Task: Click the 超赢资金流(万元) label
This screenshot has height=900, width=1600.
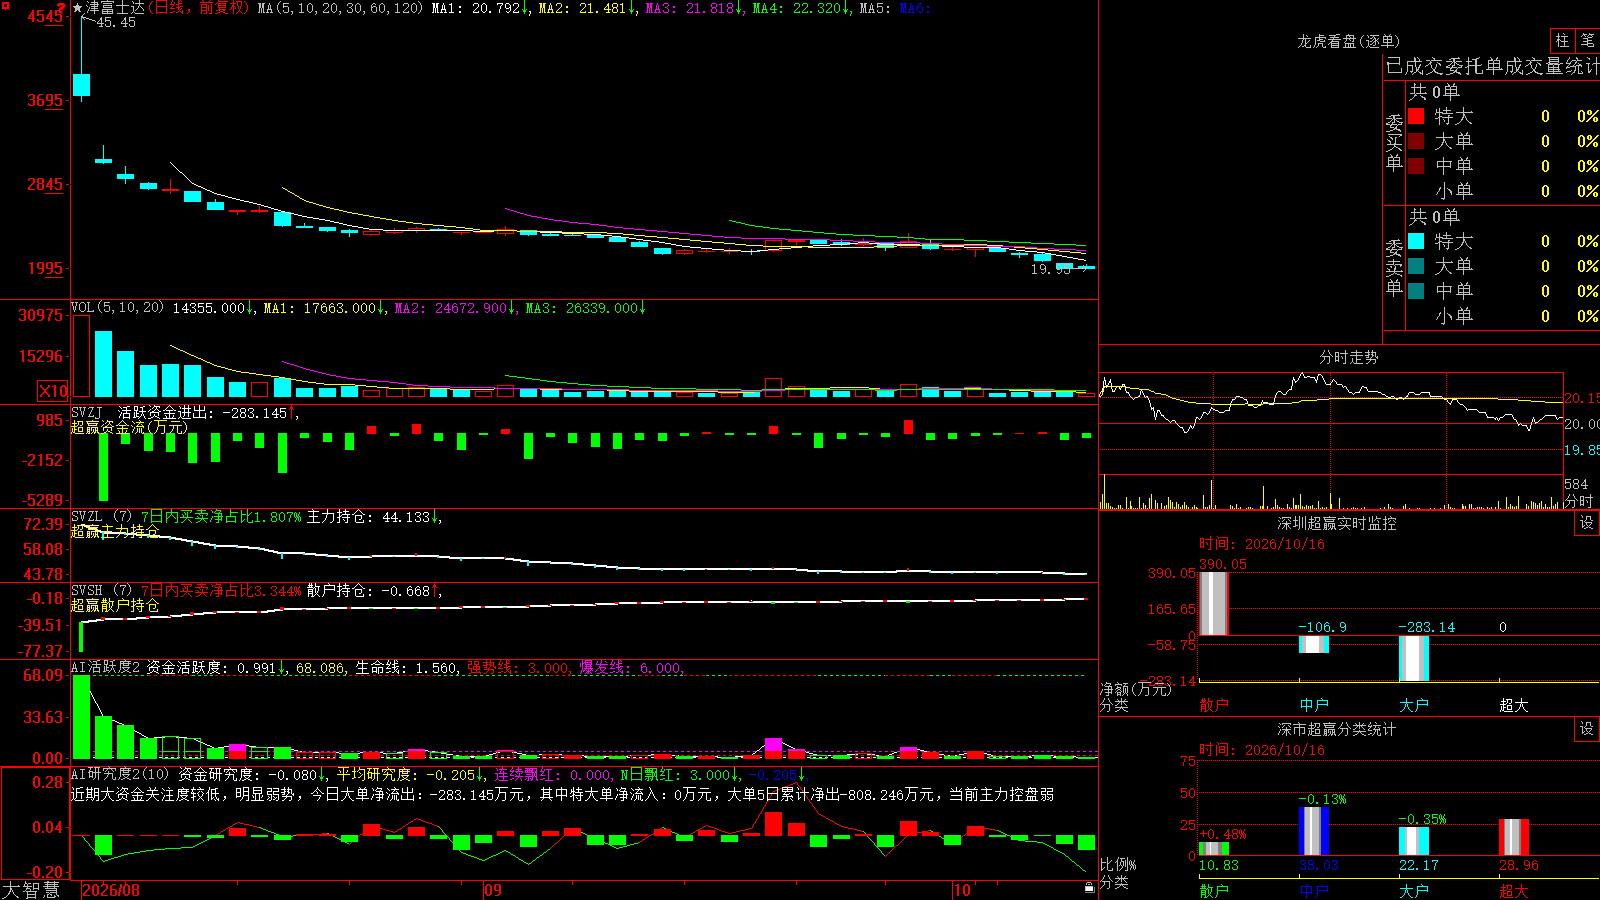Action: click(x=129, y=427)
